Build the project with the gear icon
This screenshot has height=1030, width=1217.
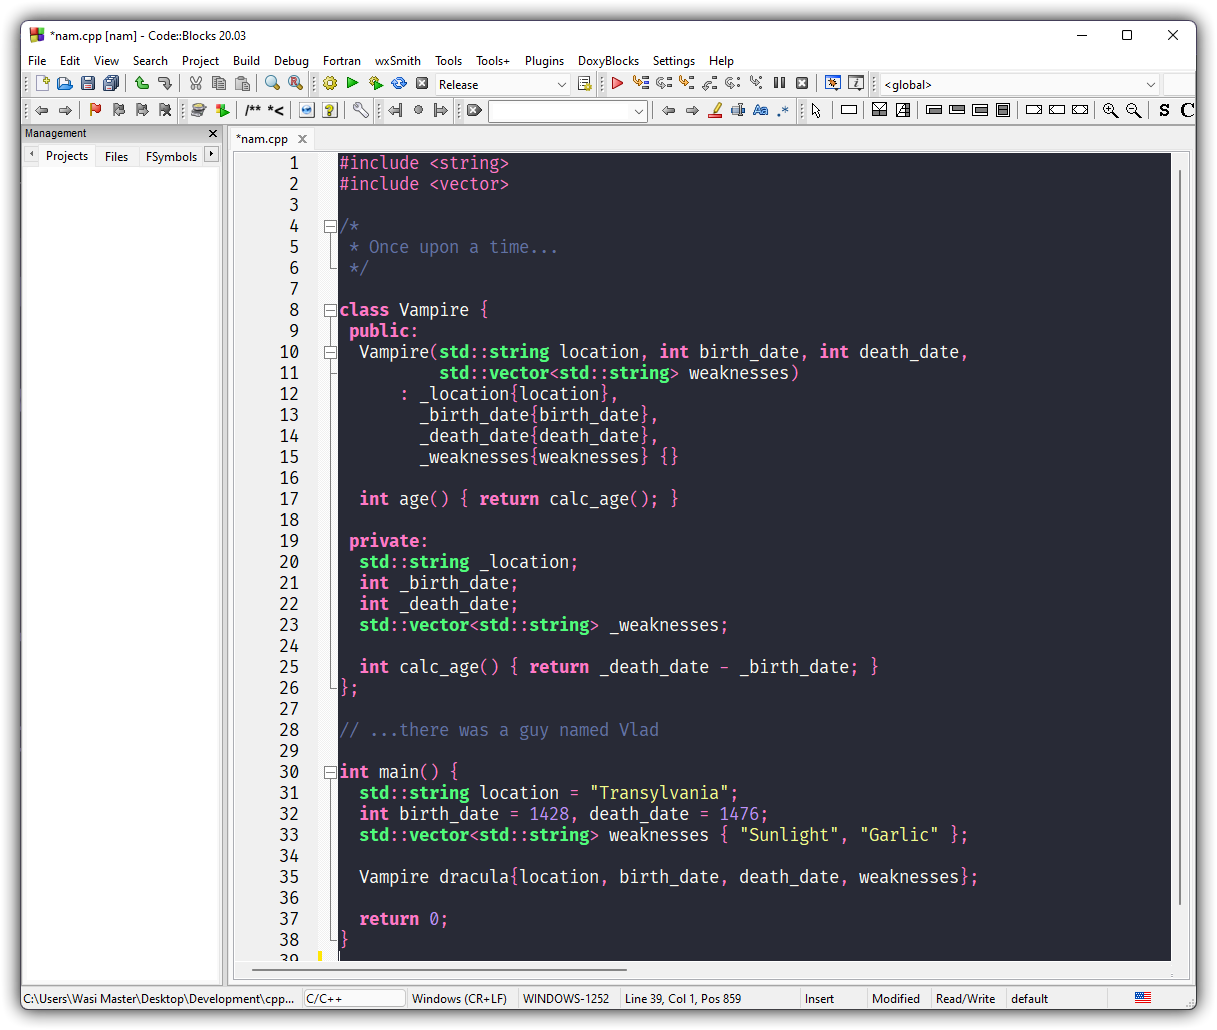coord(330,84)
